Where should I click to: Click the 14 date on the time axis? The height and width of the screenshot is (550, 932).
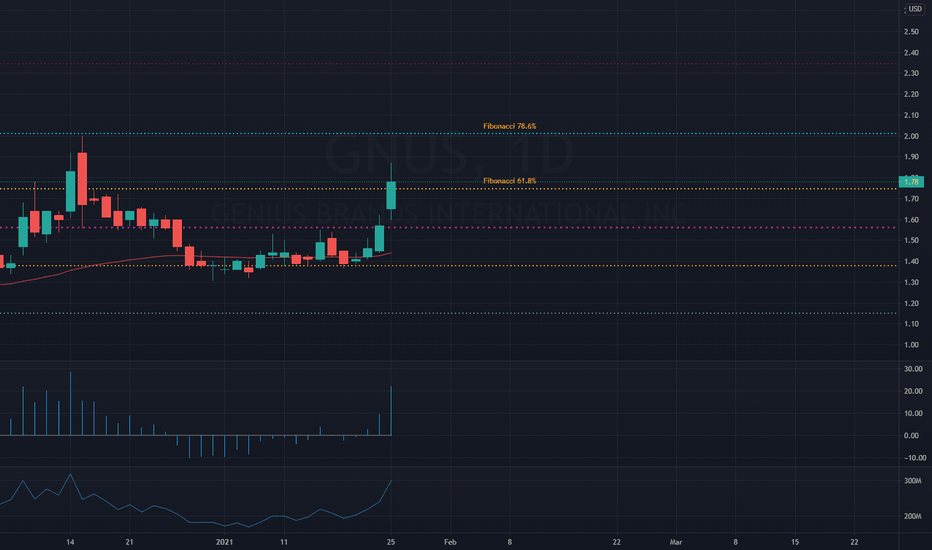pos(70,542)
